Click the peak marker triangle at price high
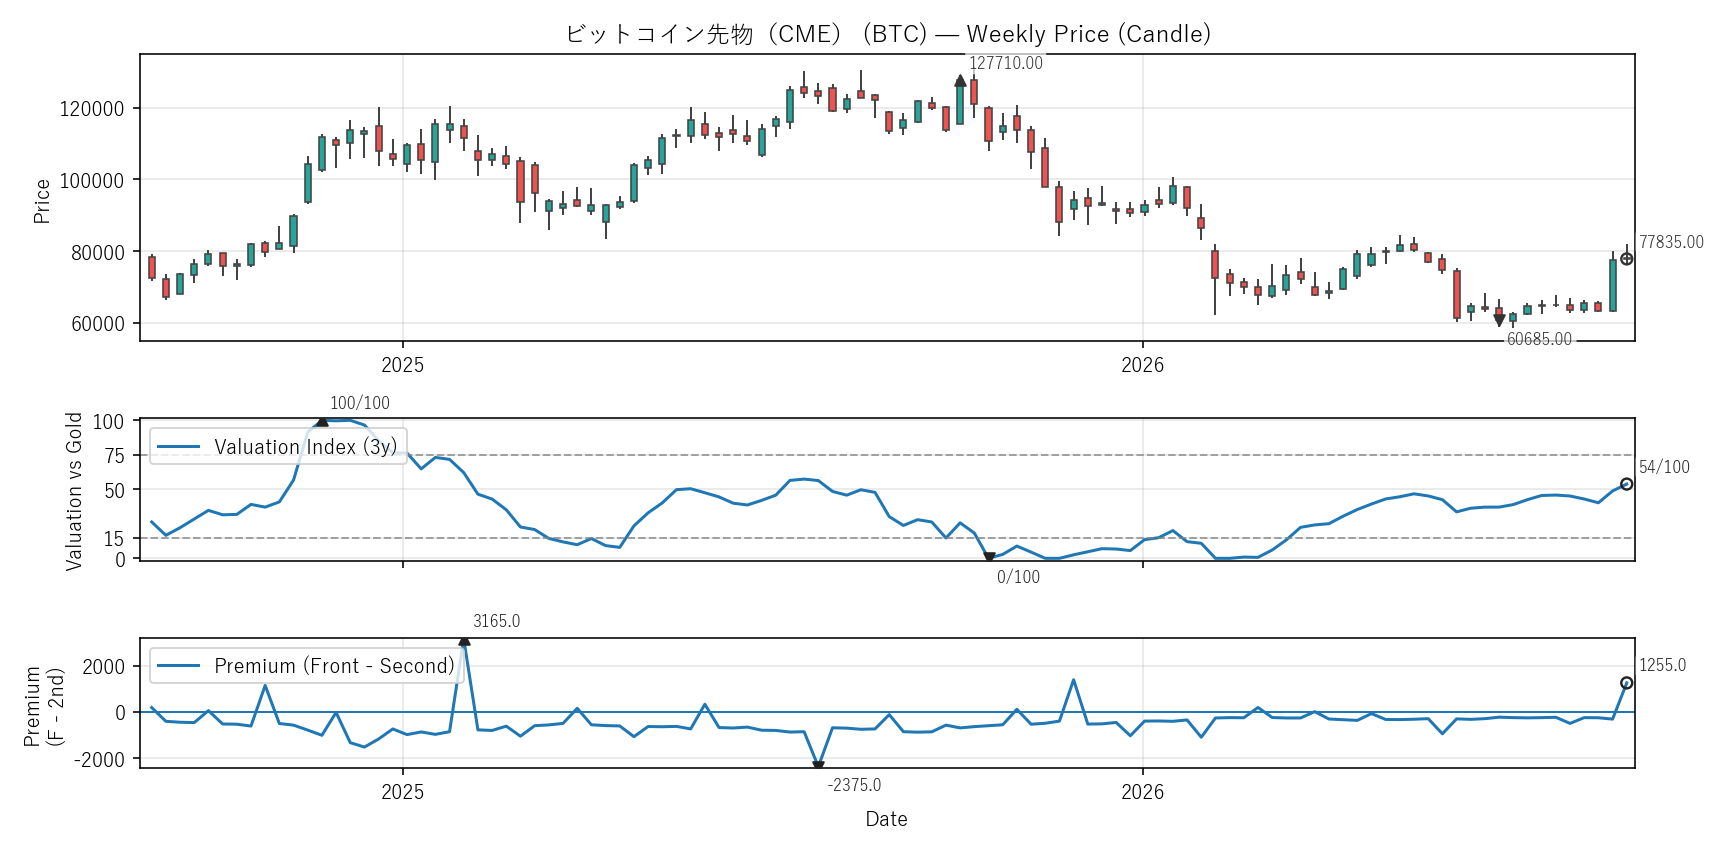The image size is (1728, 849). click(x=960, y=81)
